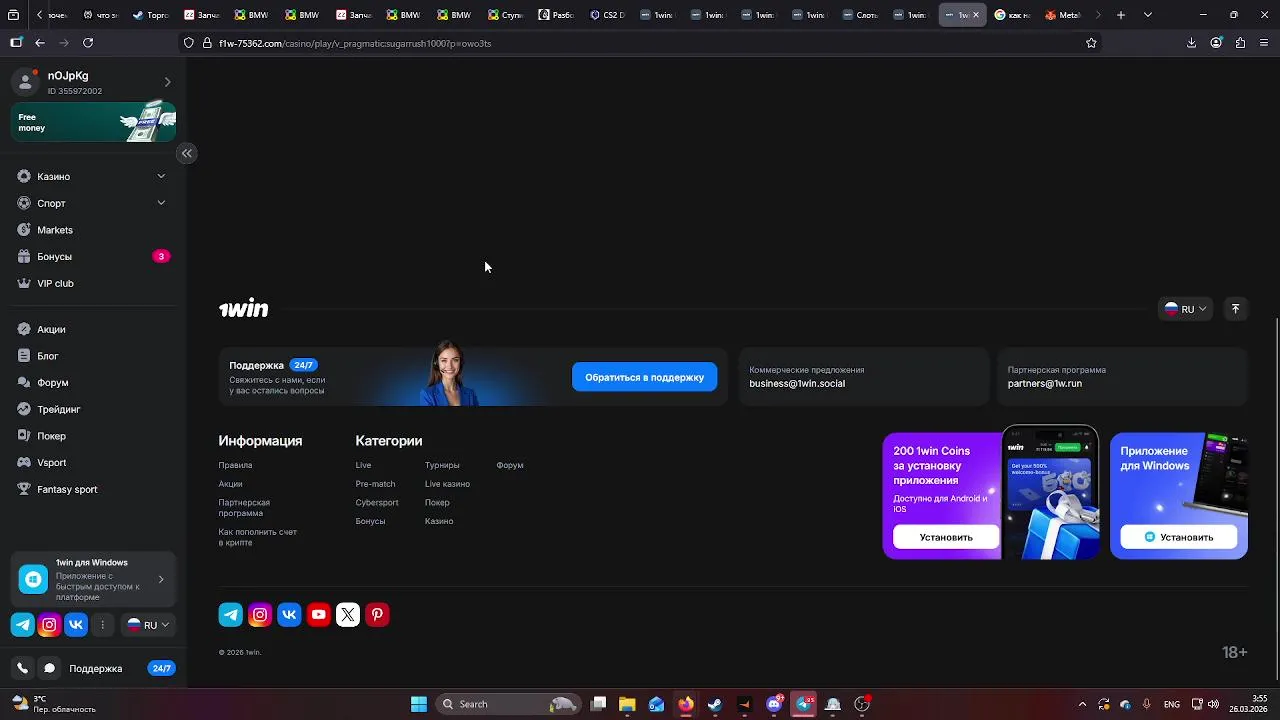The height and width of the screenshot is (720, 1280).
Task: Open the Free money banner
Action: point(94,122)
